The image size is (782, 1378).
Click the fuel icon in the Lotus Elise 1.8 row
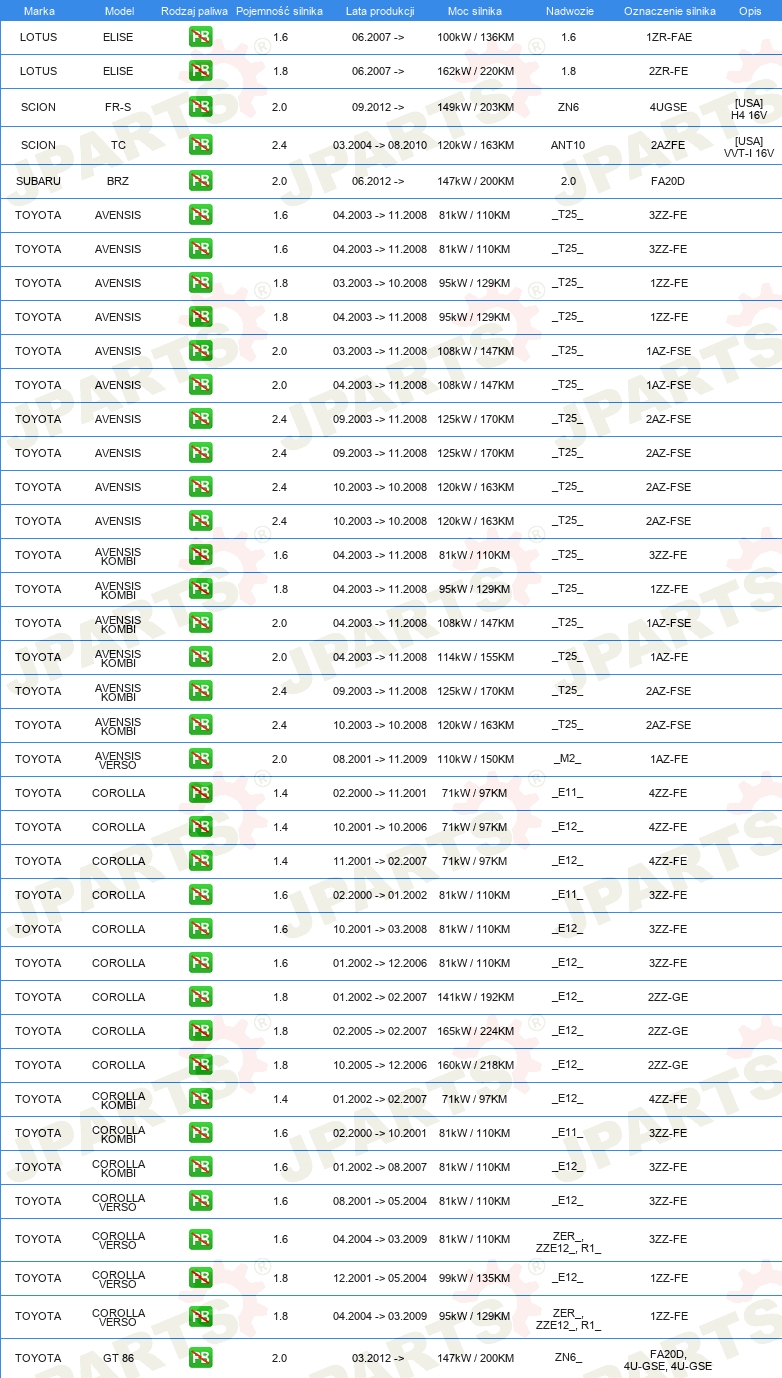pyautogui.click(x=200, y=71)
